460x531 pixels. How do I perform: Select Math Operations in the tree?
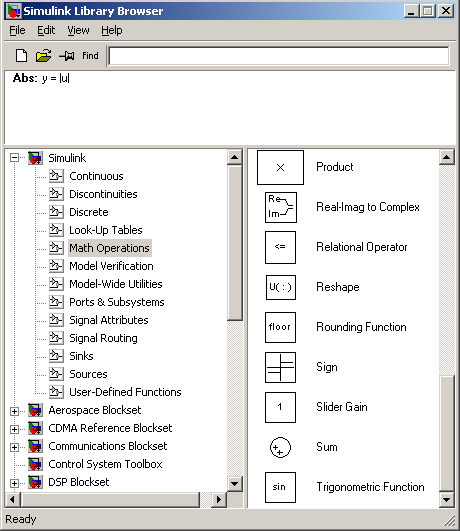click(109, 248)
